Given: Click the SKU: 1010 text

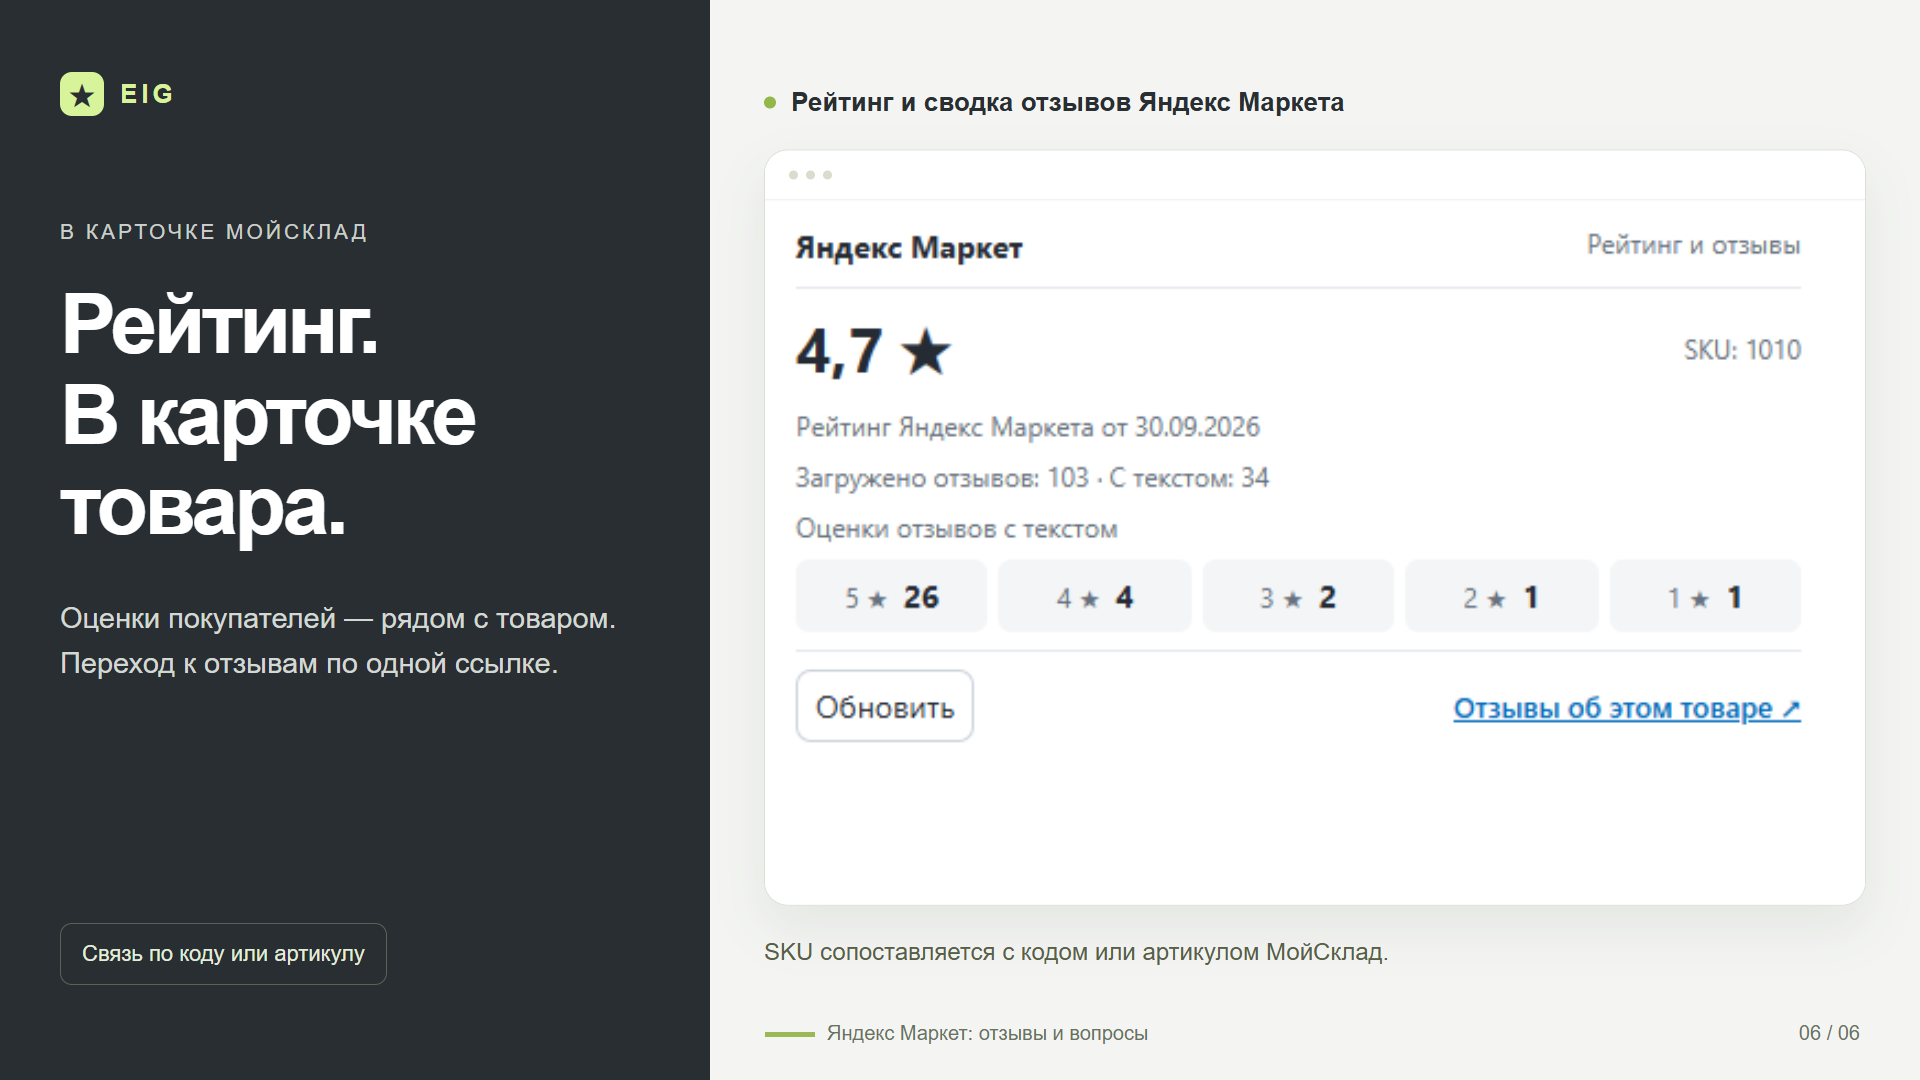Looking at the screenshot, I should tap(1742, 350).
